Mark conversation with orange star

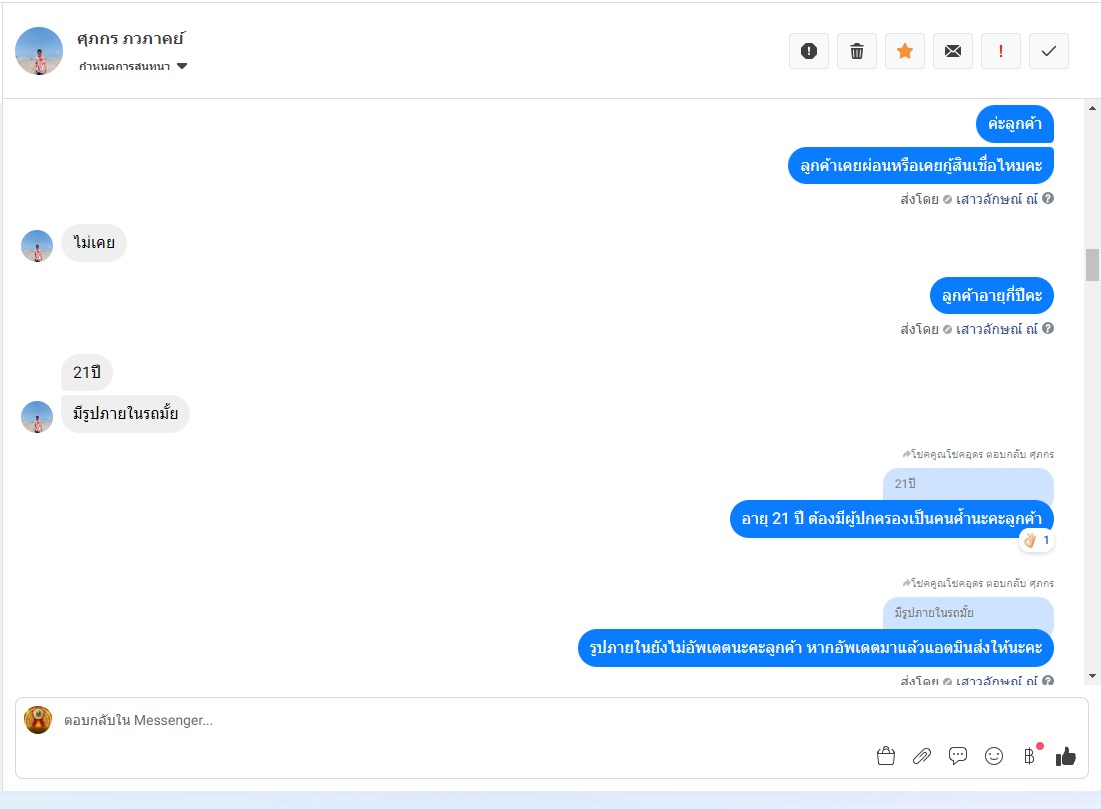click(x=905, y=51)
